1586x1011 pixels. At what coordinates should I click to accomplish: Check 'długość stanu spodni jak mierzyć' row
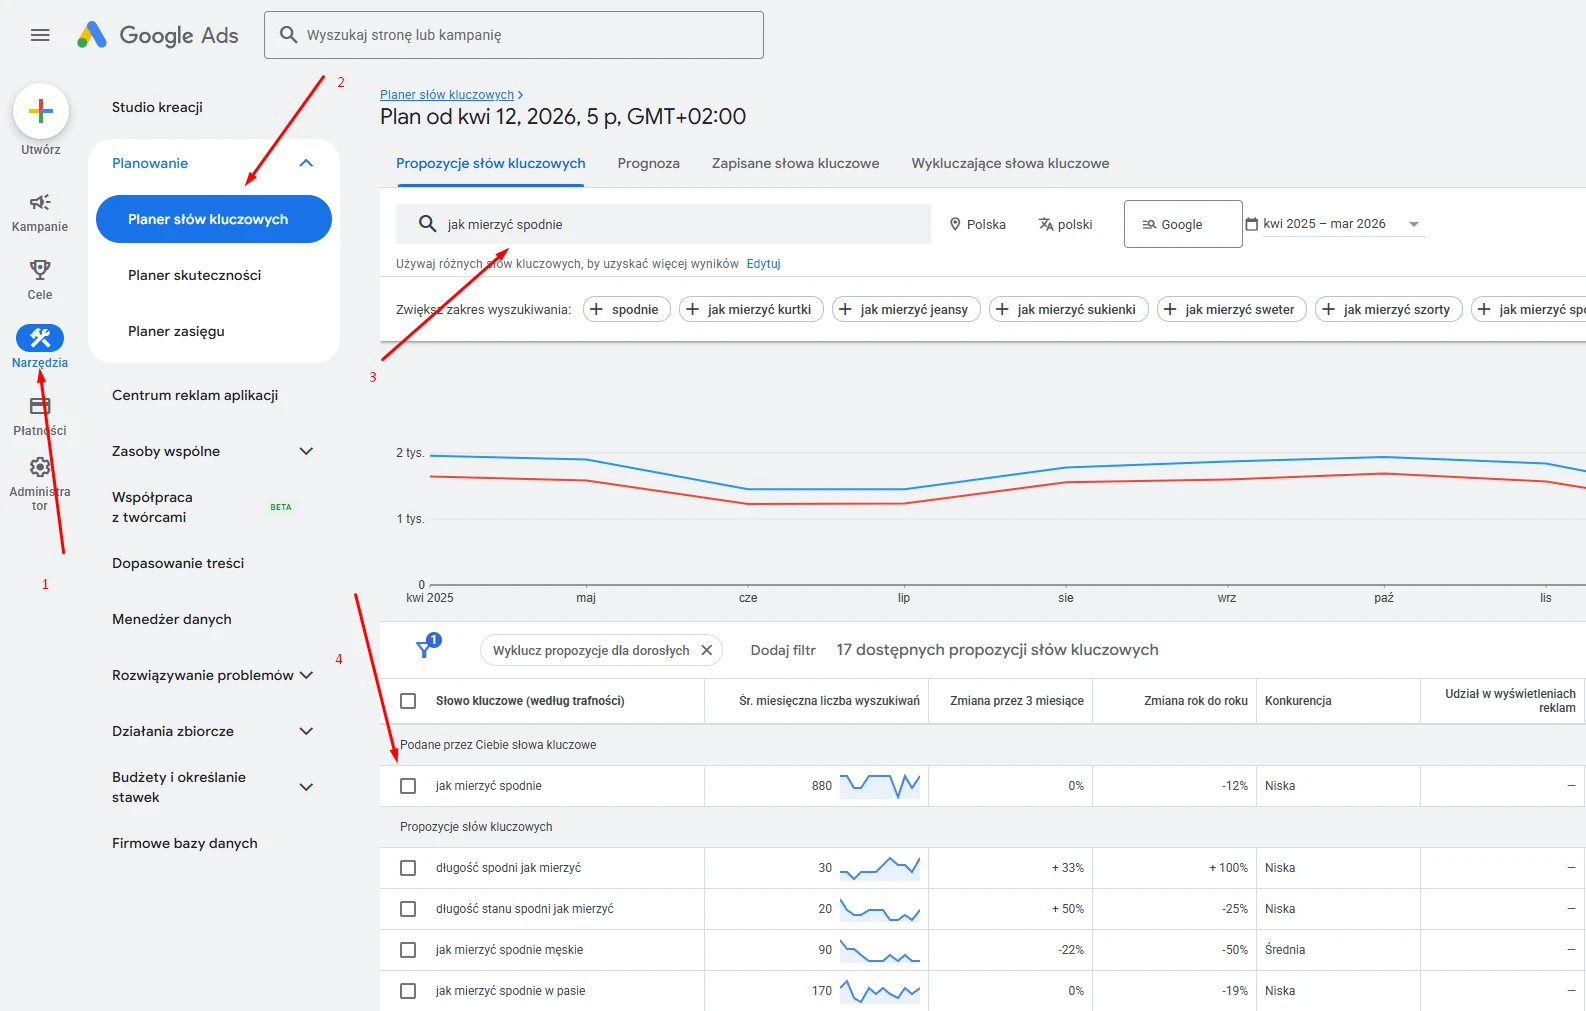(408, 909)
